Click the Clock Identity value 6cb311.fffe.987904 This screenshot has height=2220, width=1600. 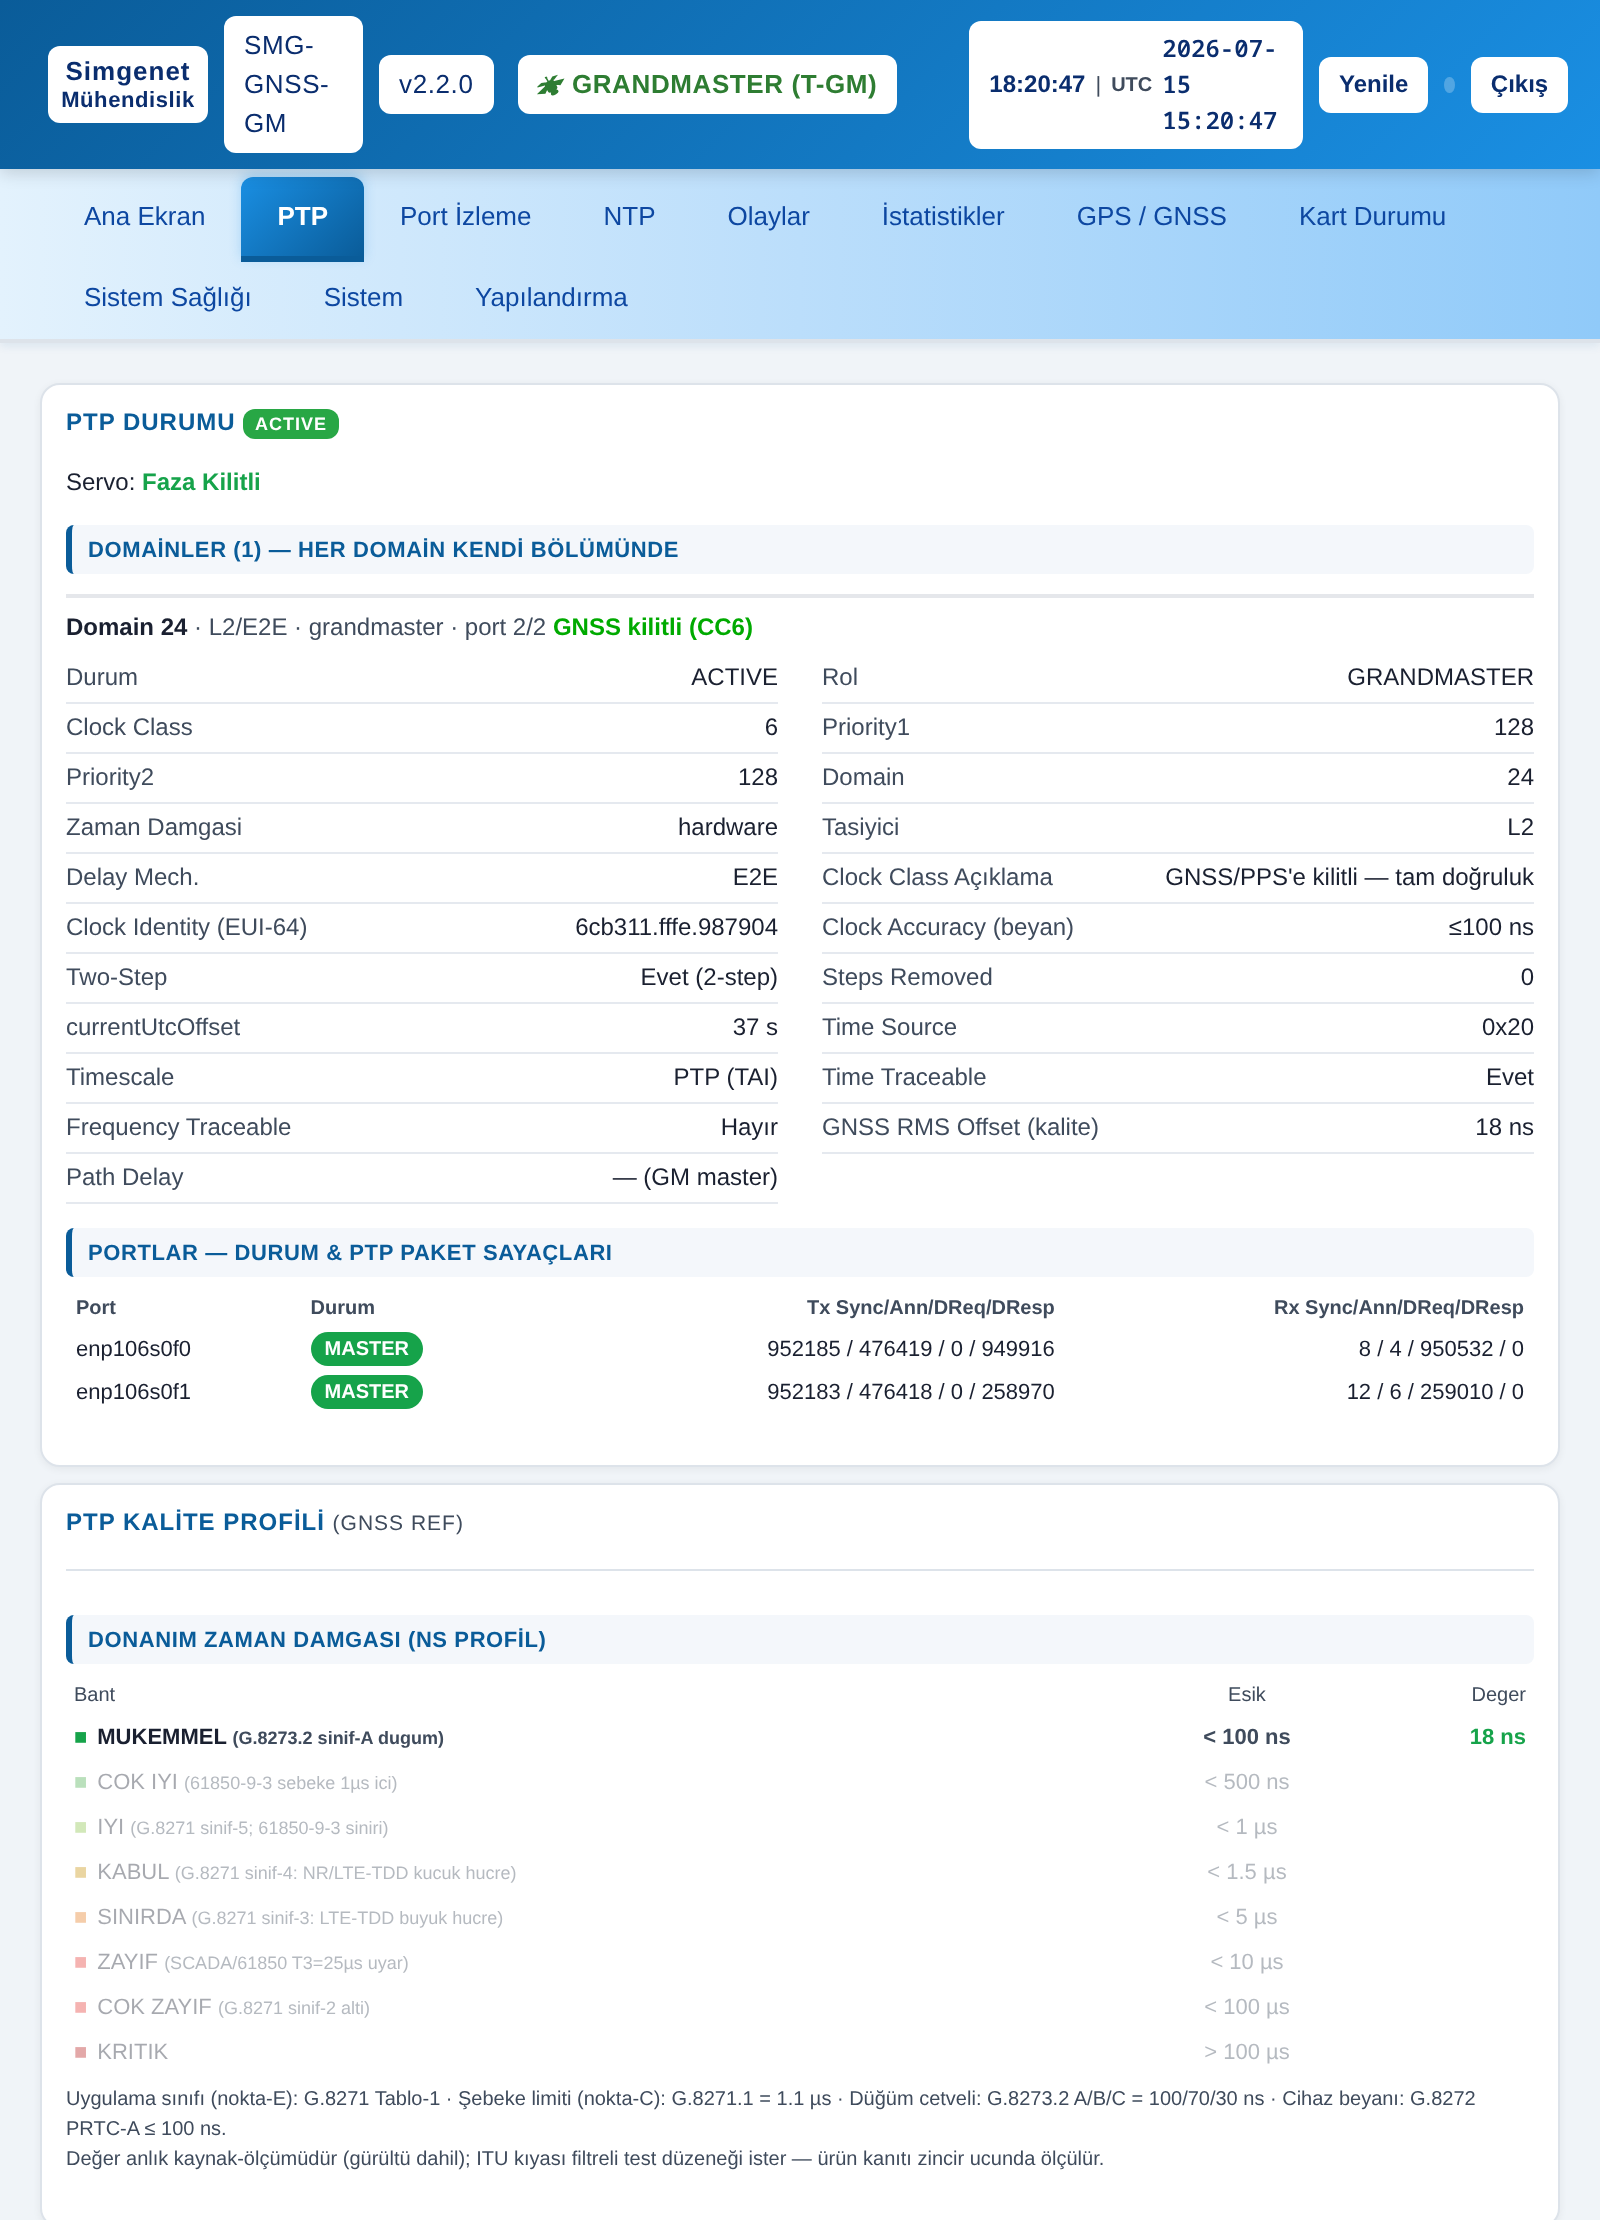tap(676, 927)
